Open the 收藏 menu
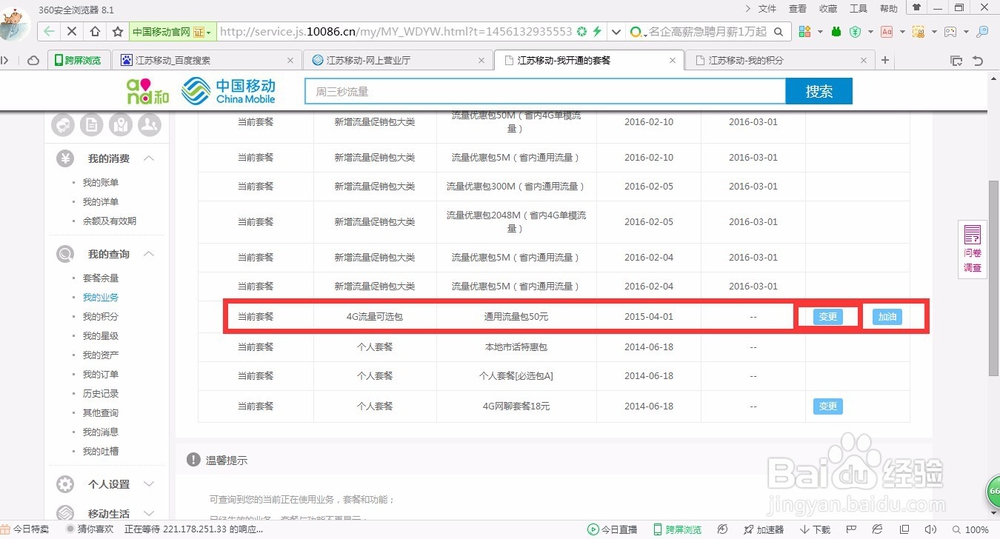This screenshot has height=539, width=1000. point(828,8)
